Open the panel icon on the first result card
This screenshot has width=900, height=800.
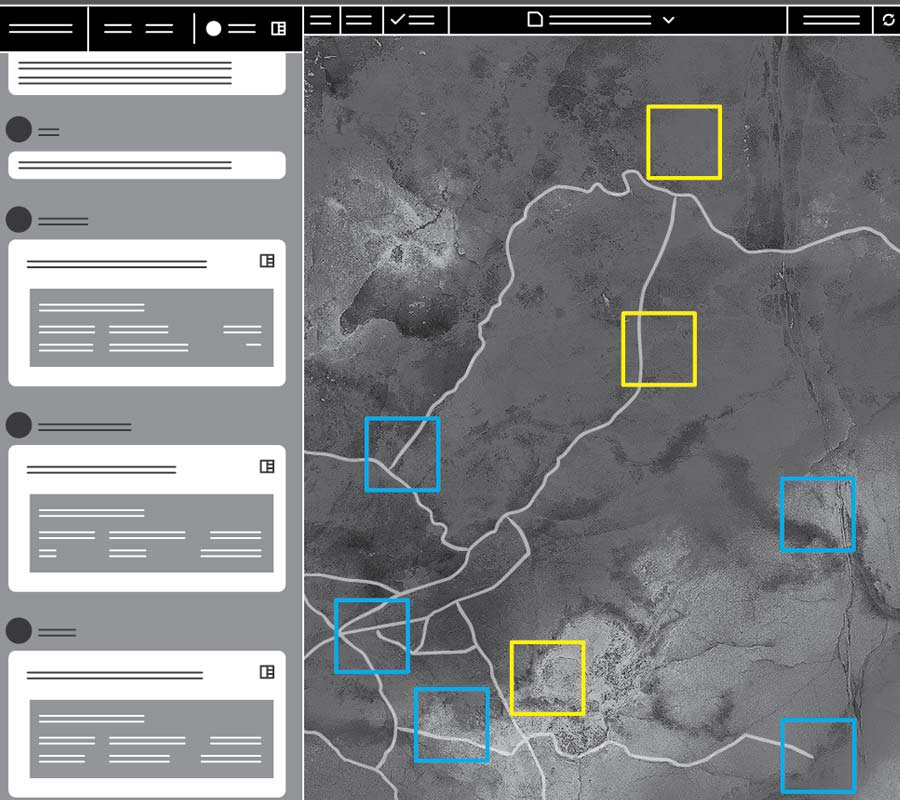coord(267,261)
